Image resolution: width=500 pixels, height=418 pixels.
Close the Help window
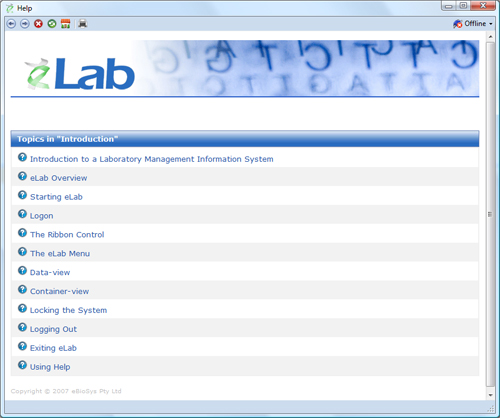(x=483, y=6)
